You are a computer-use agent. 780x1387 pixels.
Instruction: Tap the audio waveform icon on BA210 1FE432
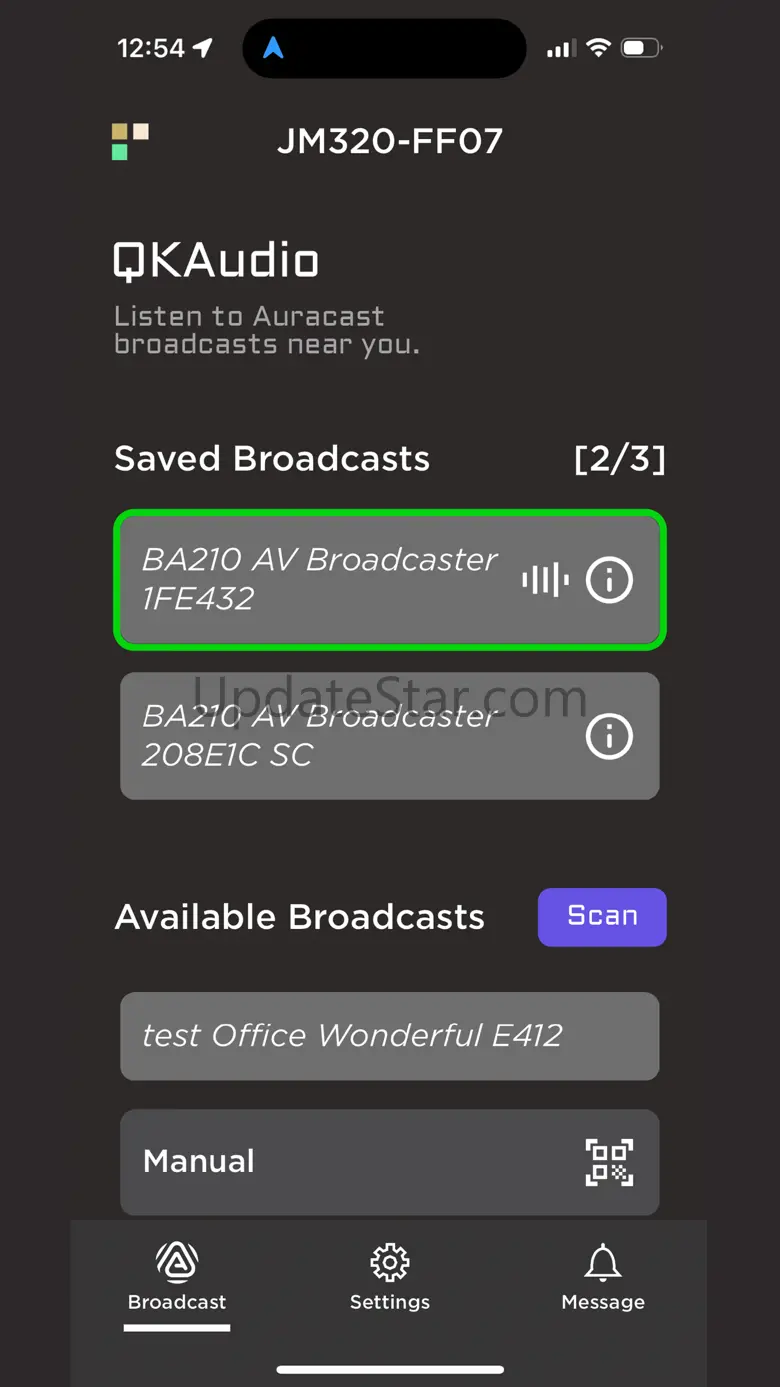(545, 579)
